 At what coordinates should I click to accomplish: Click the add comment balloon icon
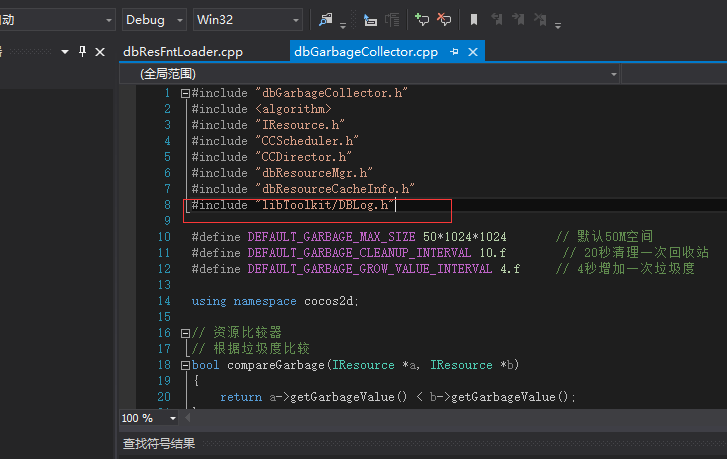click(x=422, y=19)
